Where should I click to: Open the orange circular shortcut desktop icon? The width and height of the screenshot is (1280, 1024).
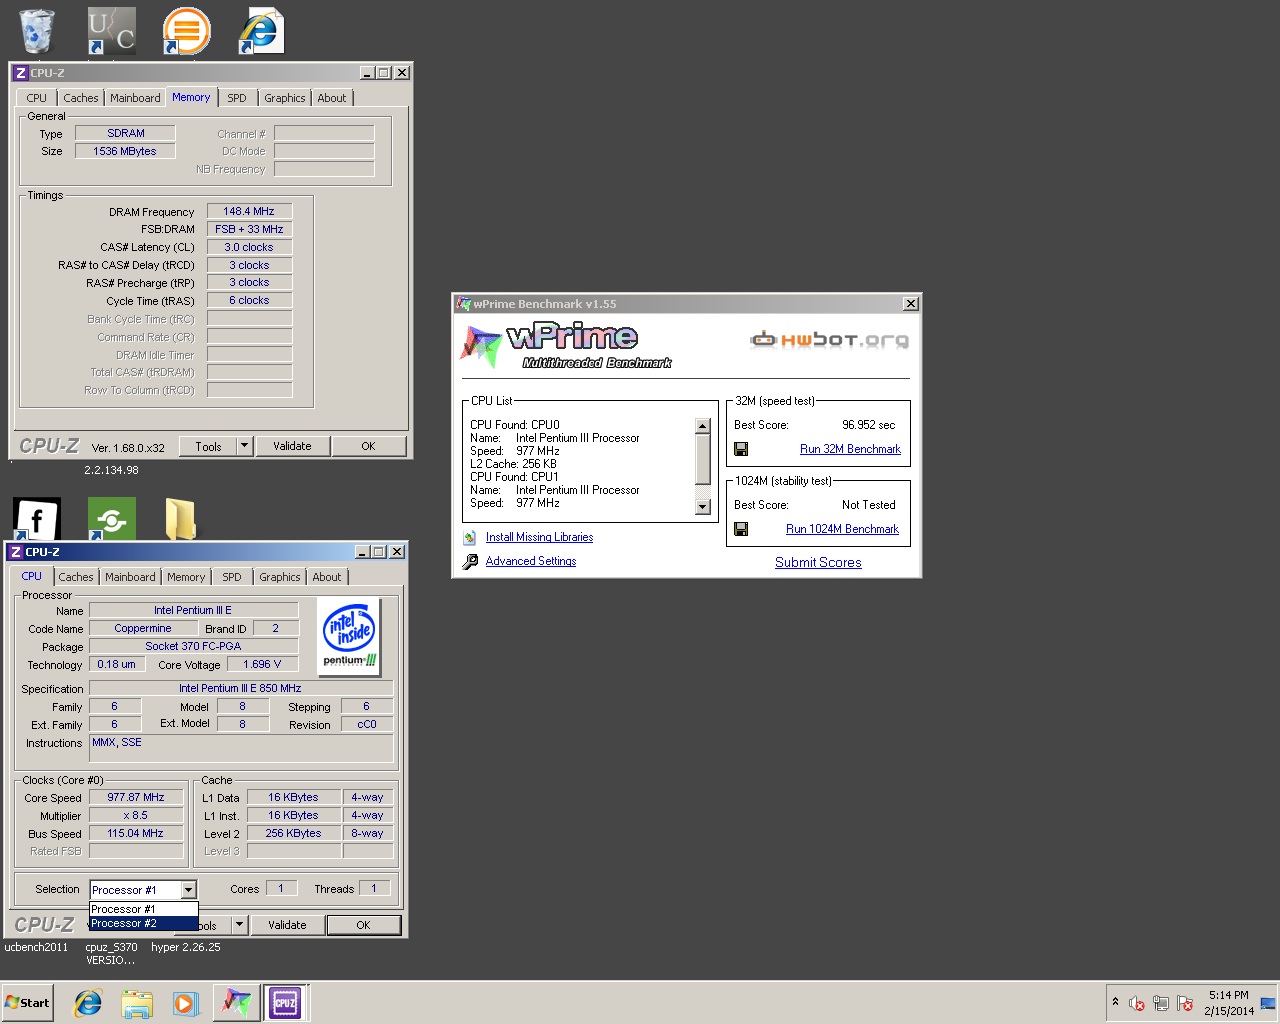coord(186,30)
